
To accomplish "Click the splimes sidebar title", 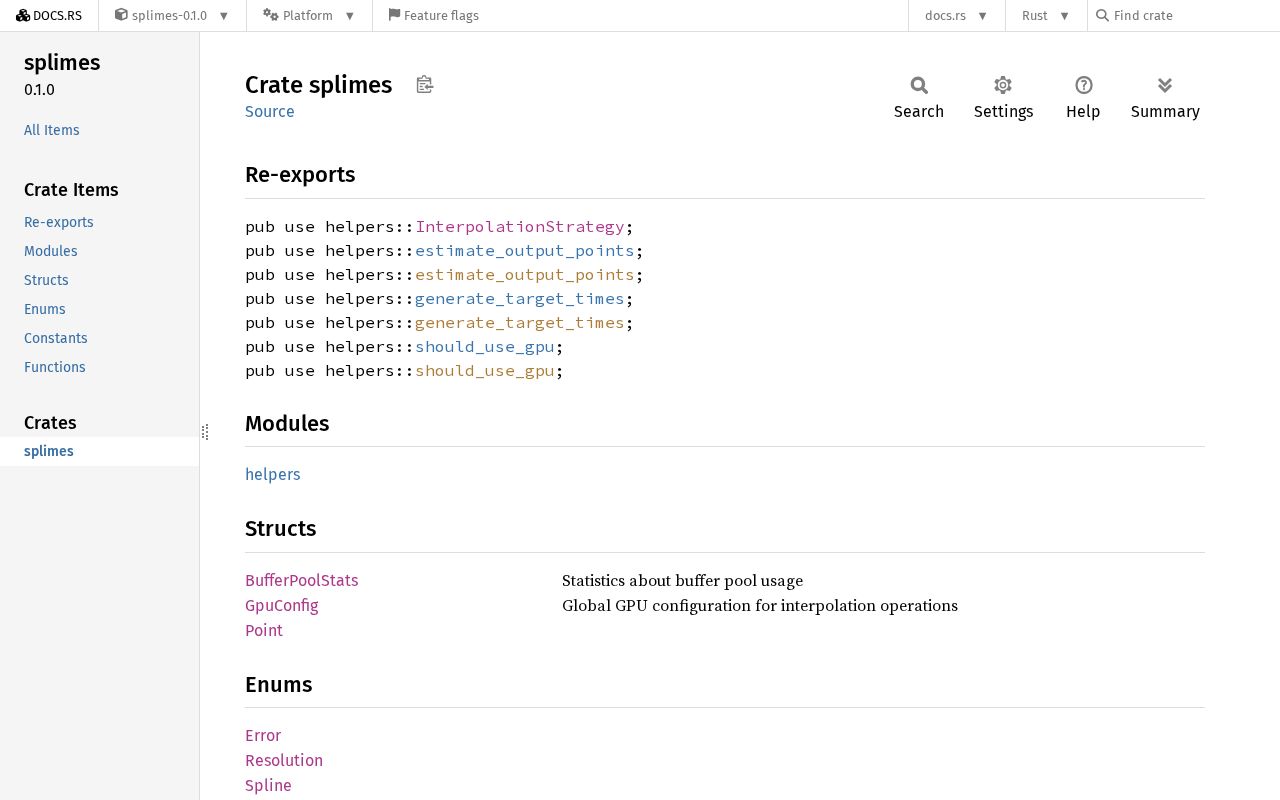I will point(62,62).
